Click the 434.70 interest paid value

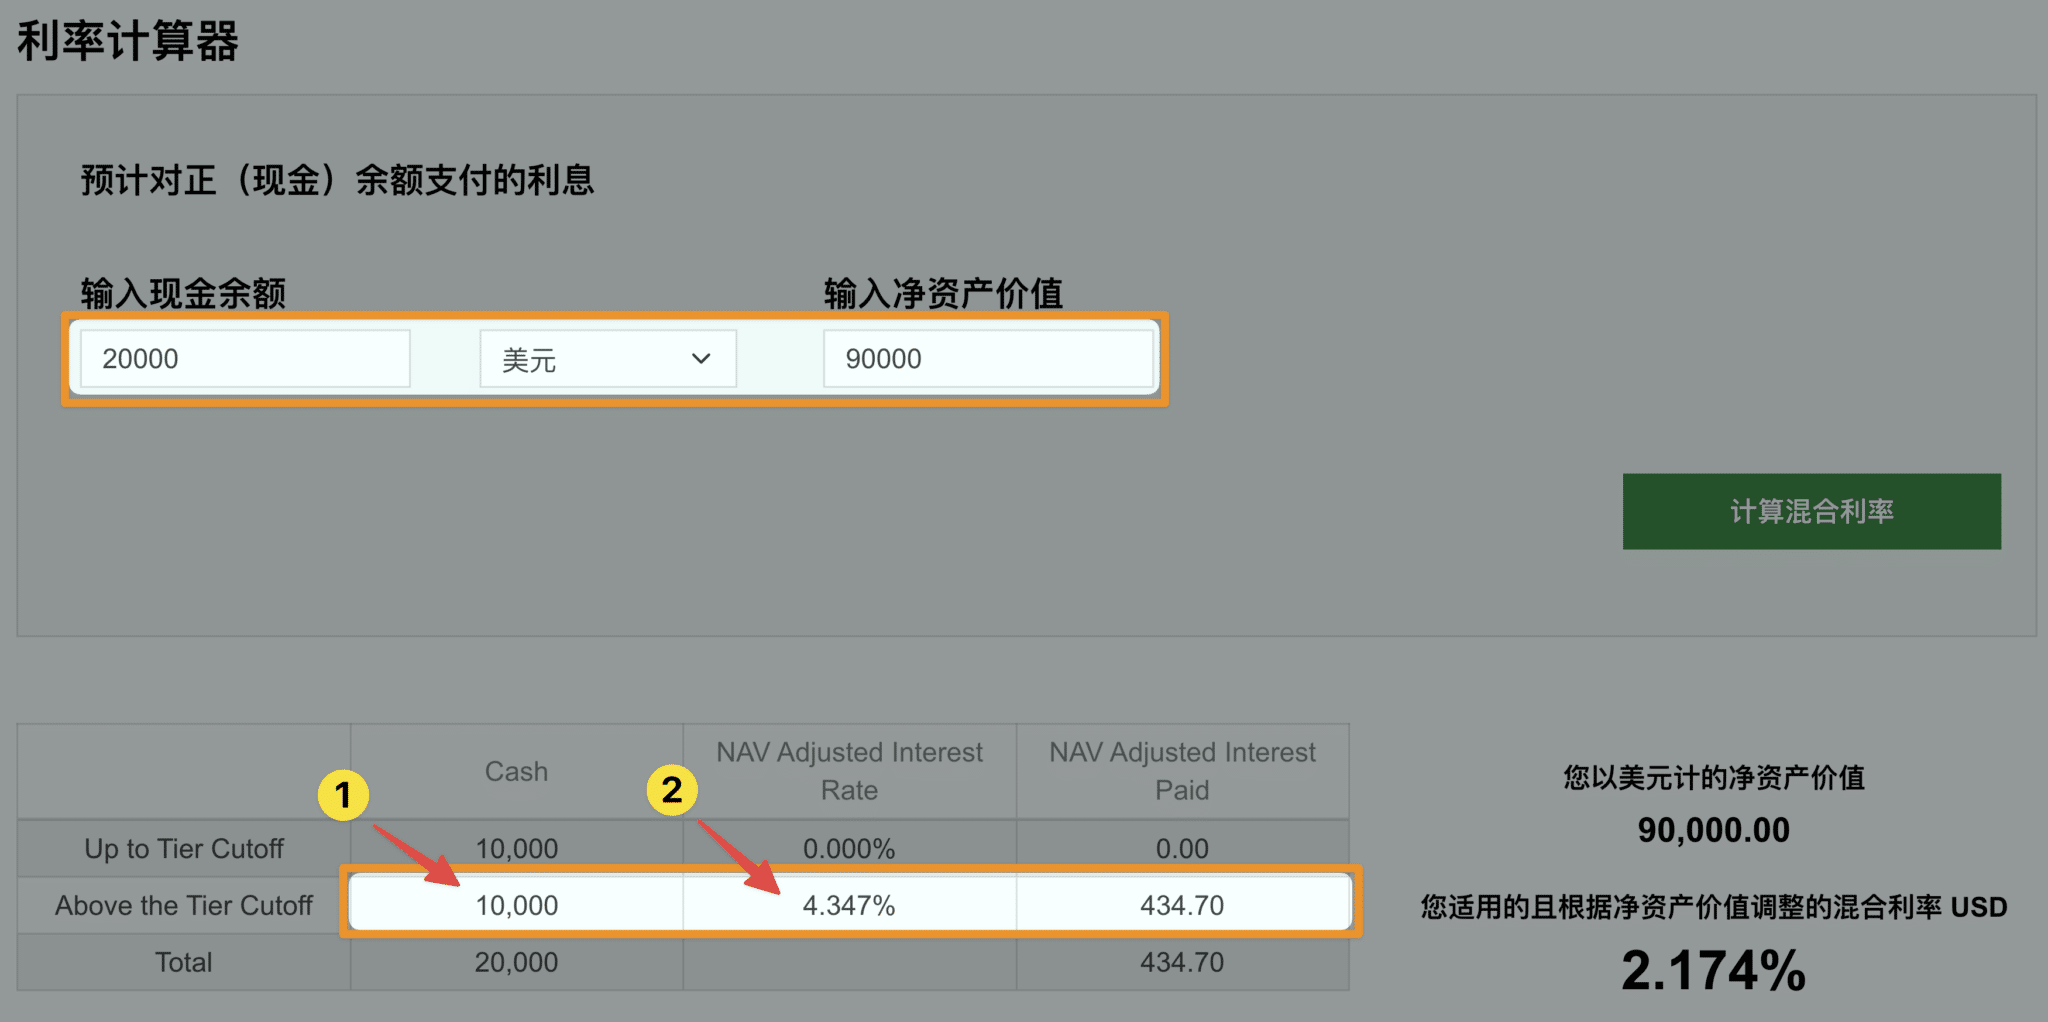pos(1183,905)
